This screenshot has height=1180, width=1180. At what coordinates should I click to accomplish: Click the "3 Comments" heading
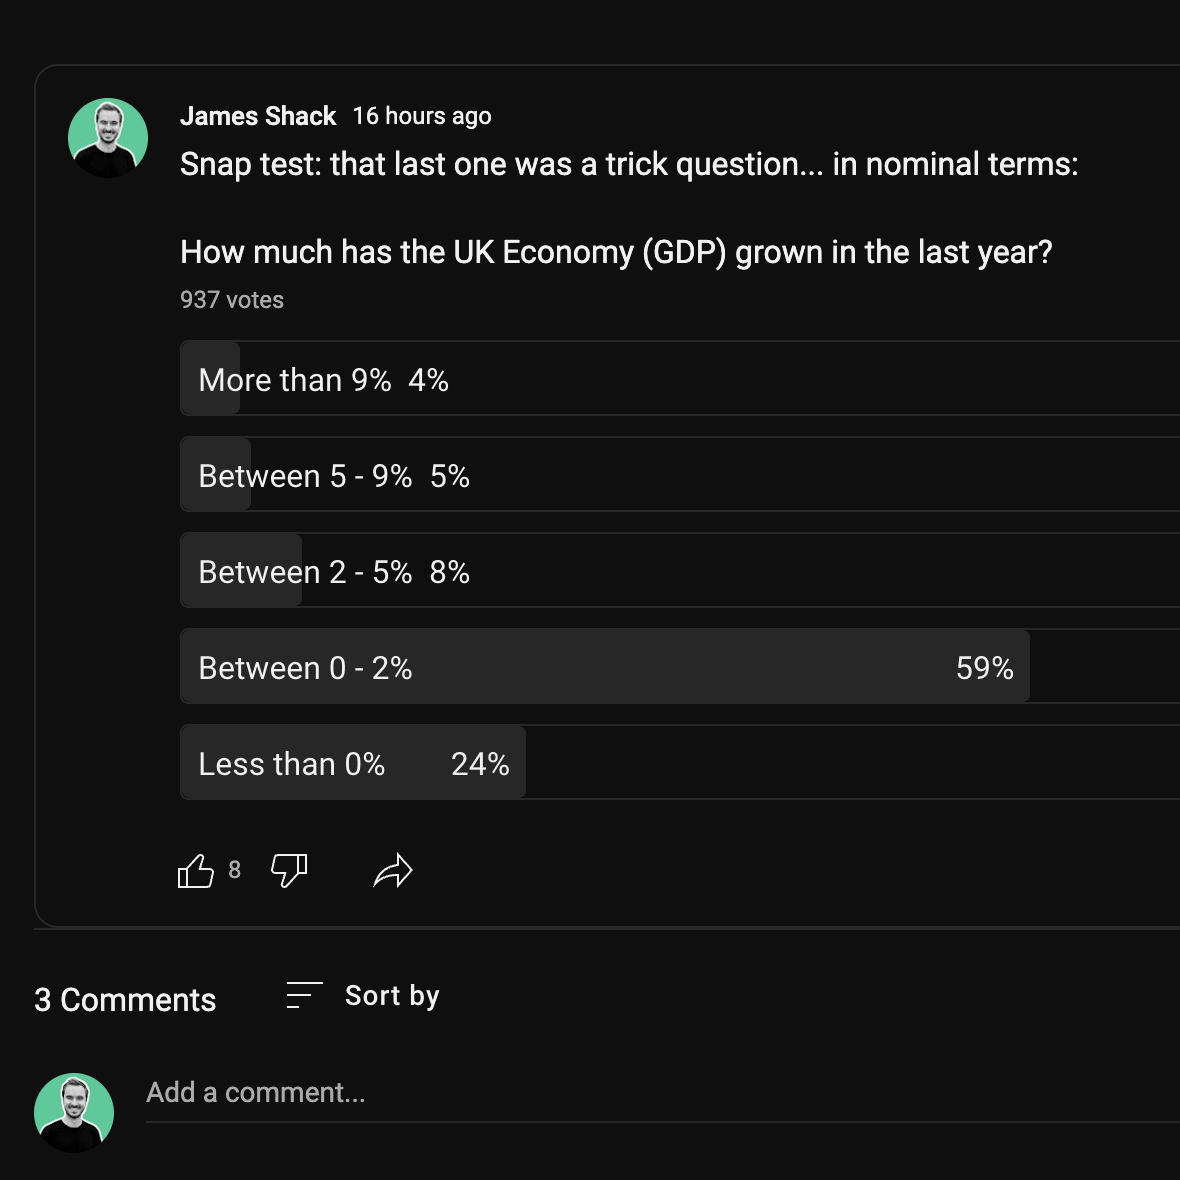(x=125, y=1000)
